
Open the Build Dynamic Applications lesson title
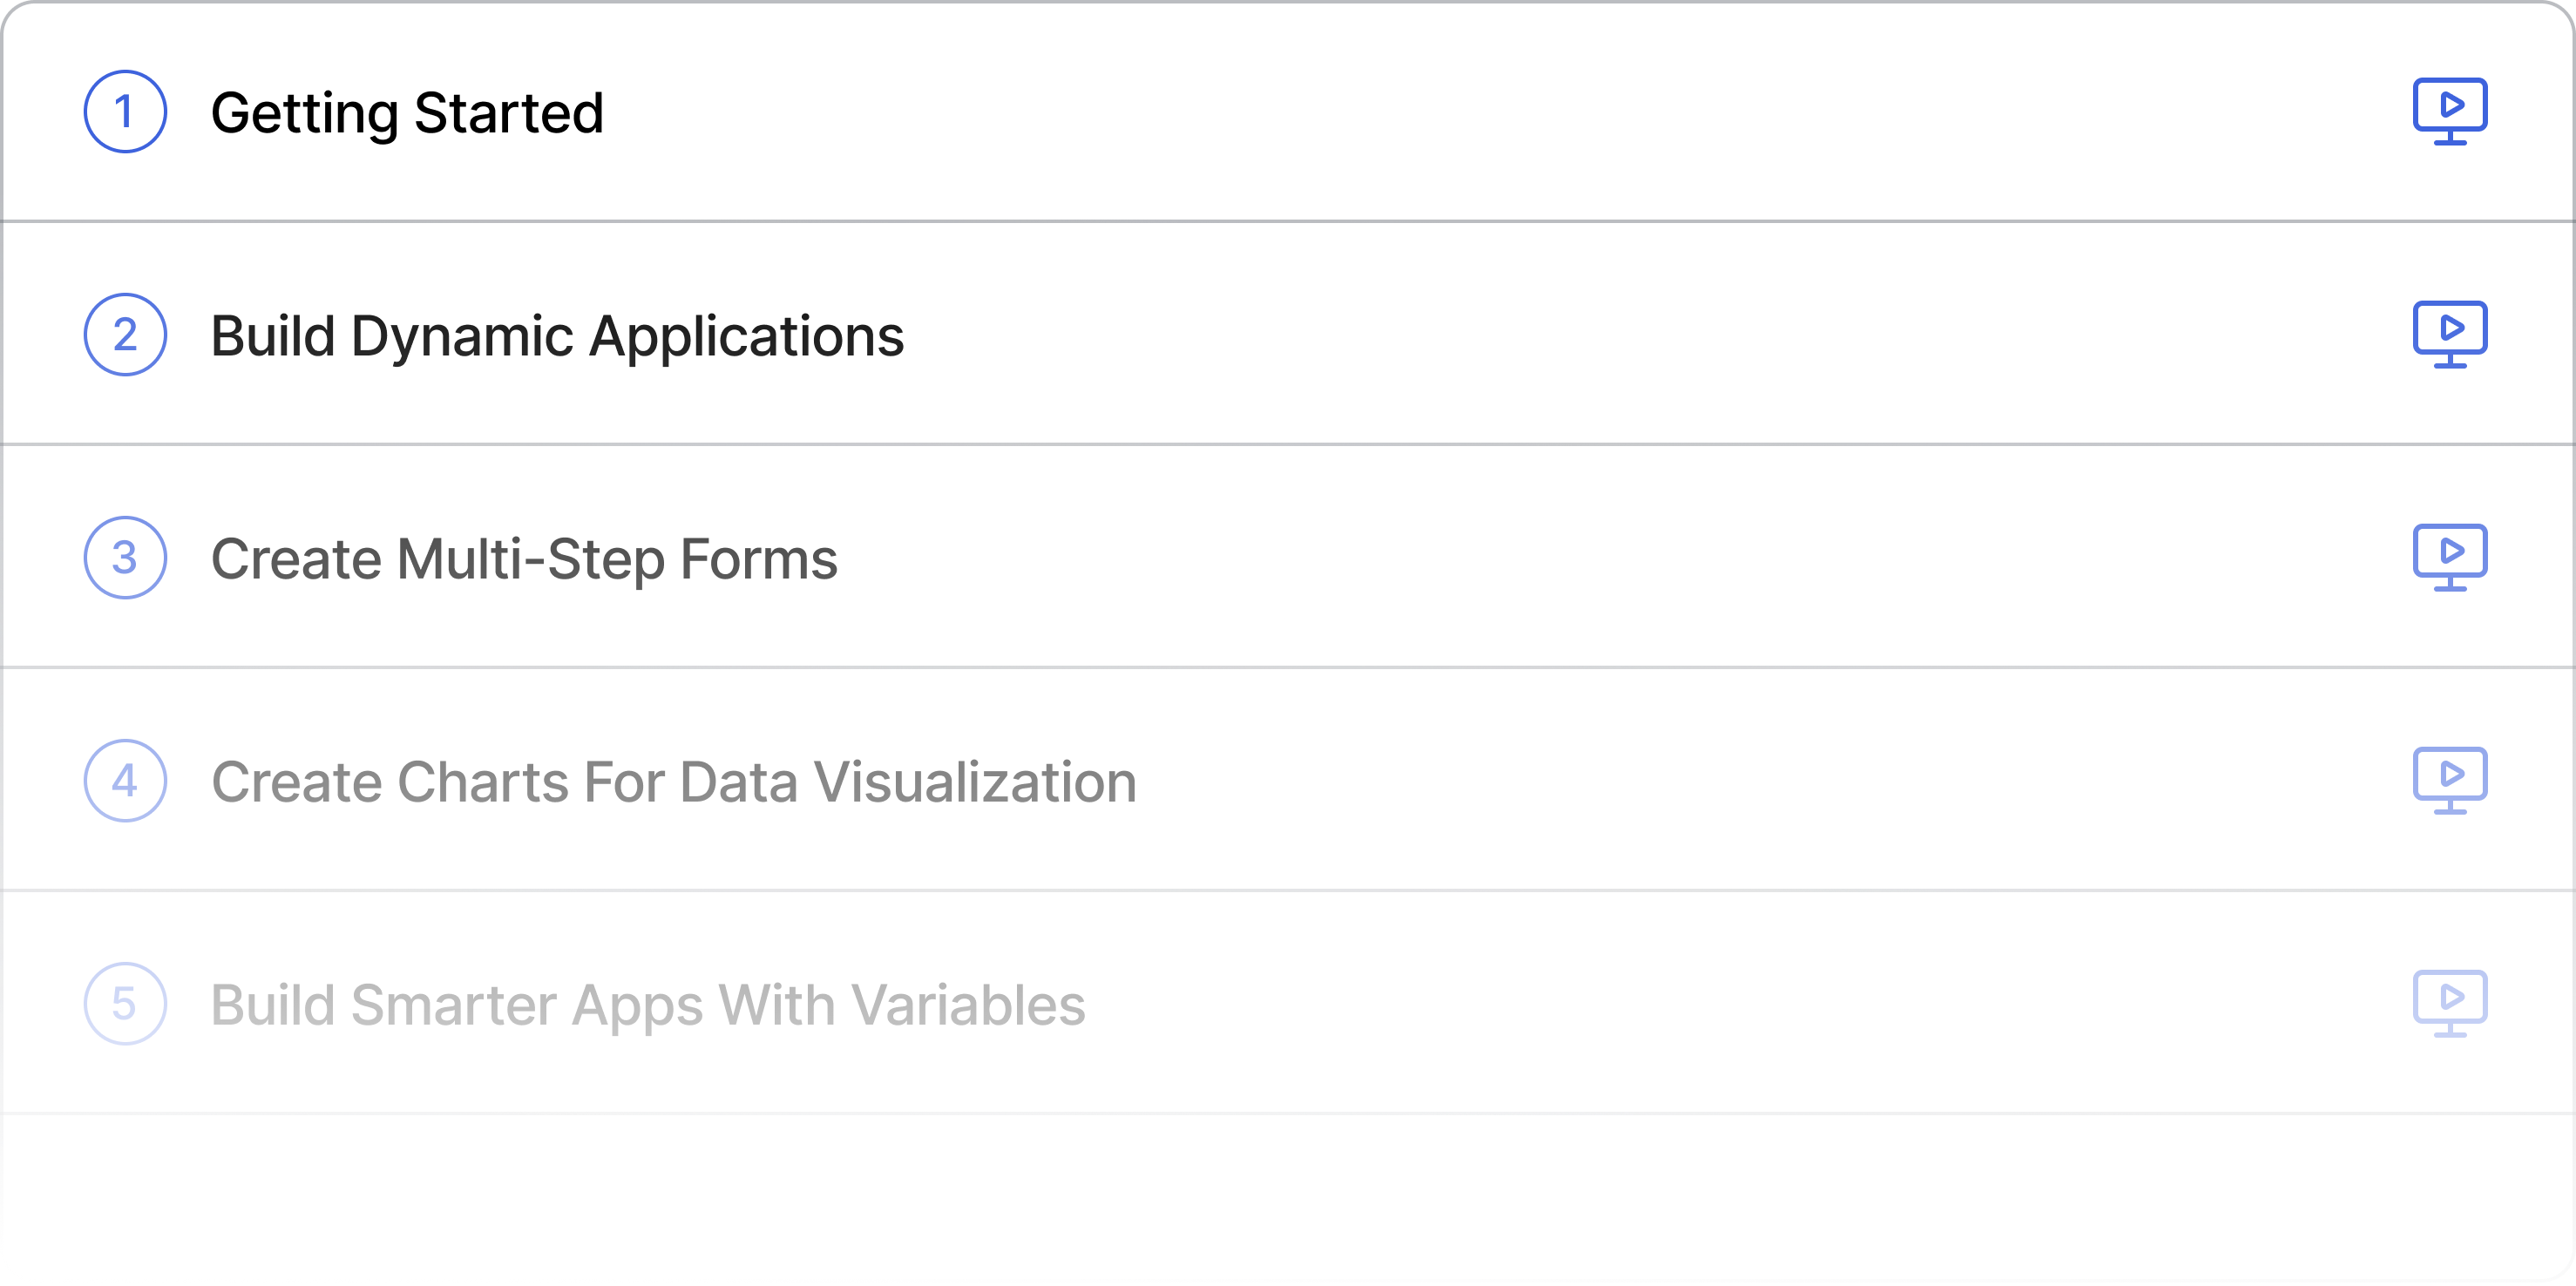click(x=557, y=337)
